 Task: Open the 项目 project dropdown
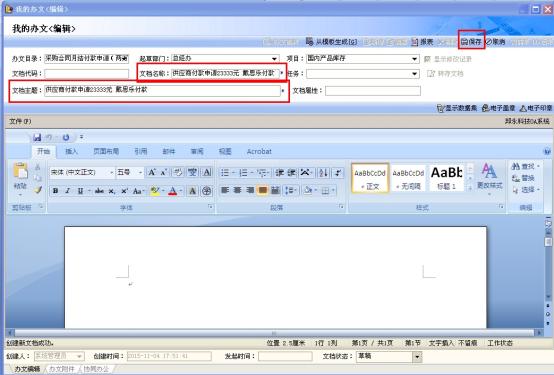(414, 59)
